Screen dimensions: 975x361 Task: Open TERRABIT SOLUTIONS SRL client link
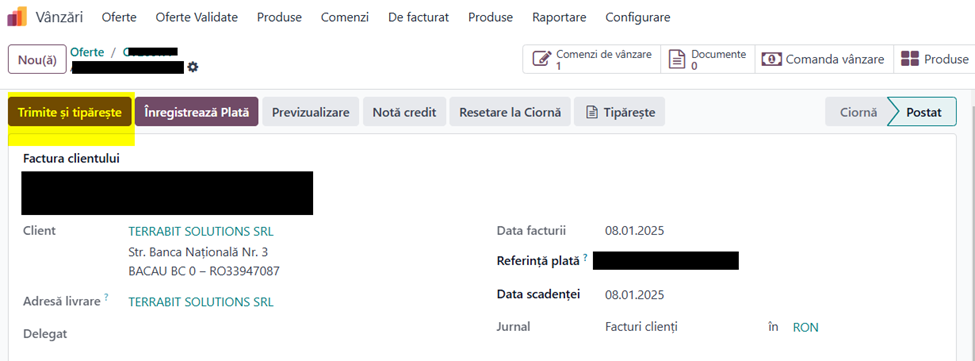[x=201, y=232]
